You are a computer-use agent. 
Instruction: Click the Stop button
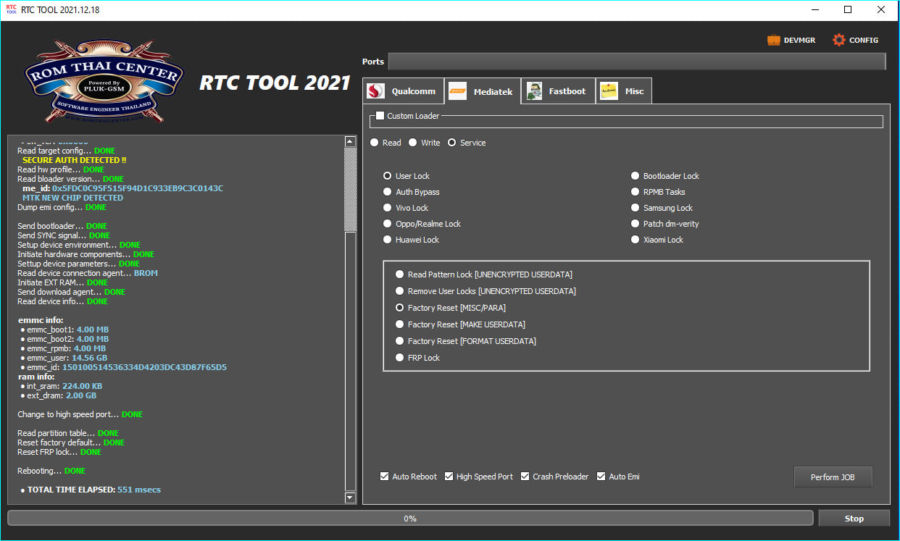854,519
